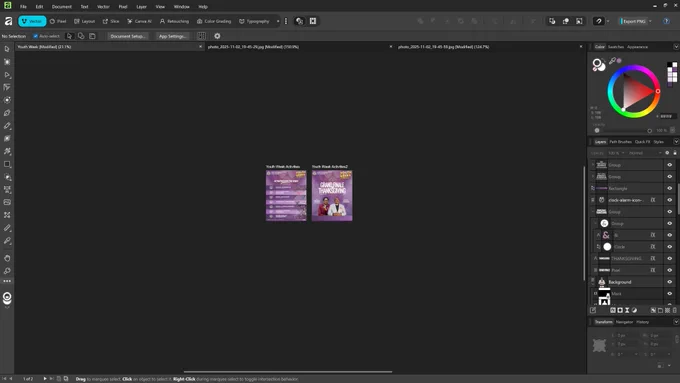
Task: Select the Pencil tool
Action: pos(7,126)
